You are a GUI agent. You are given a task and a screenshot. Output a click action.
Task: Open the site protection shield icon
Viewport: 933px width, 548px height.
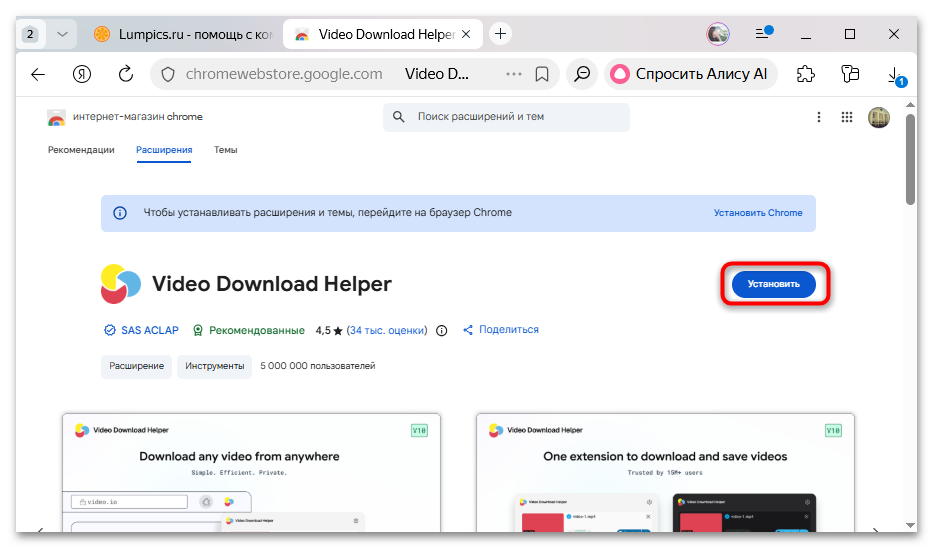coord(168,74)
